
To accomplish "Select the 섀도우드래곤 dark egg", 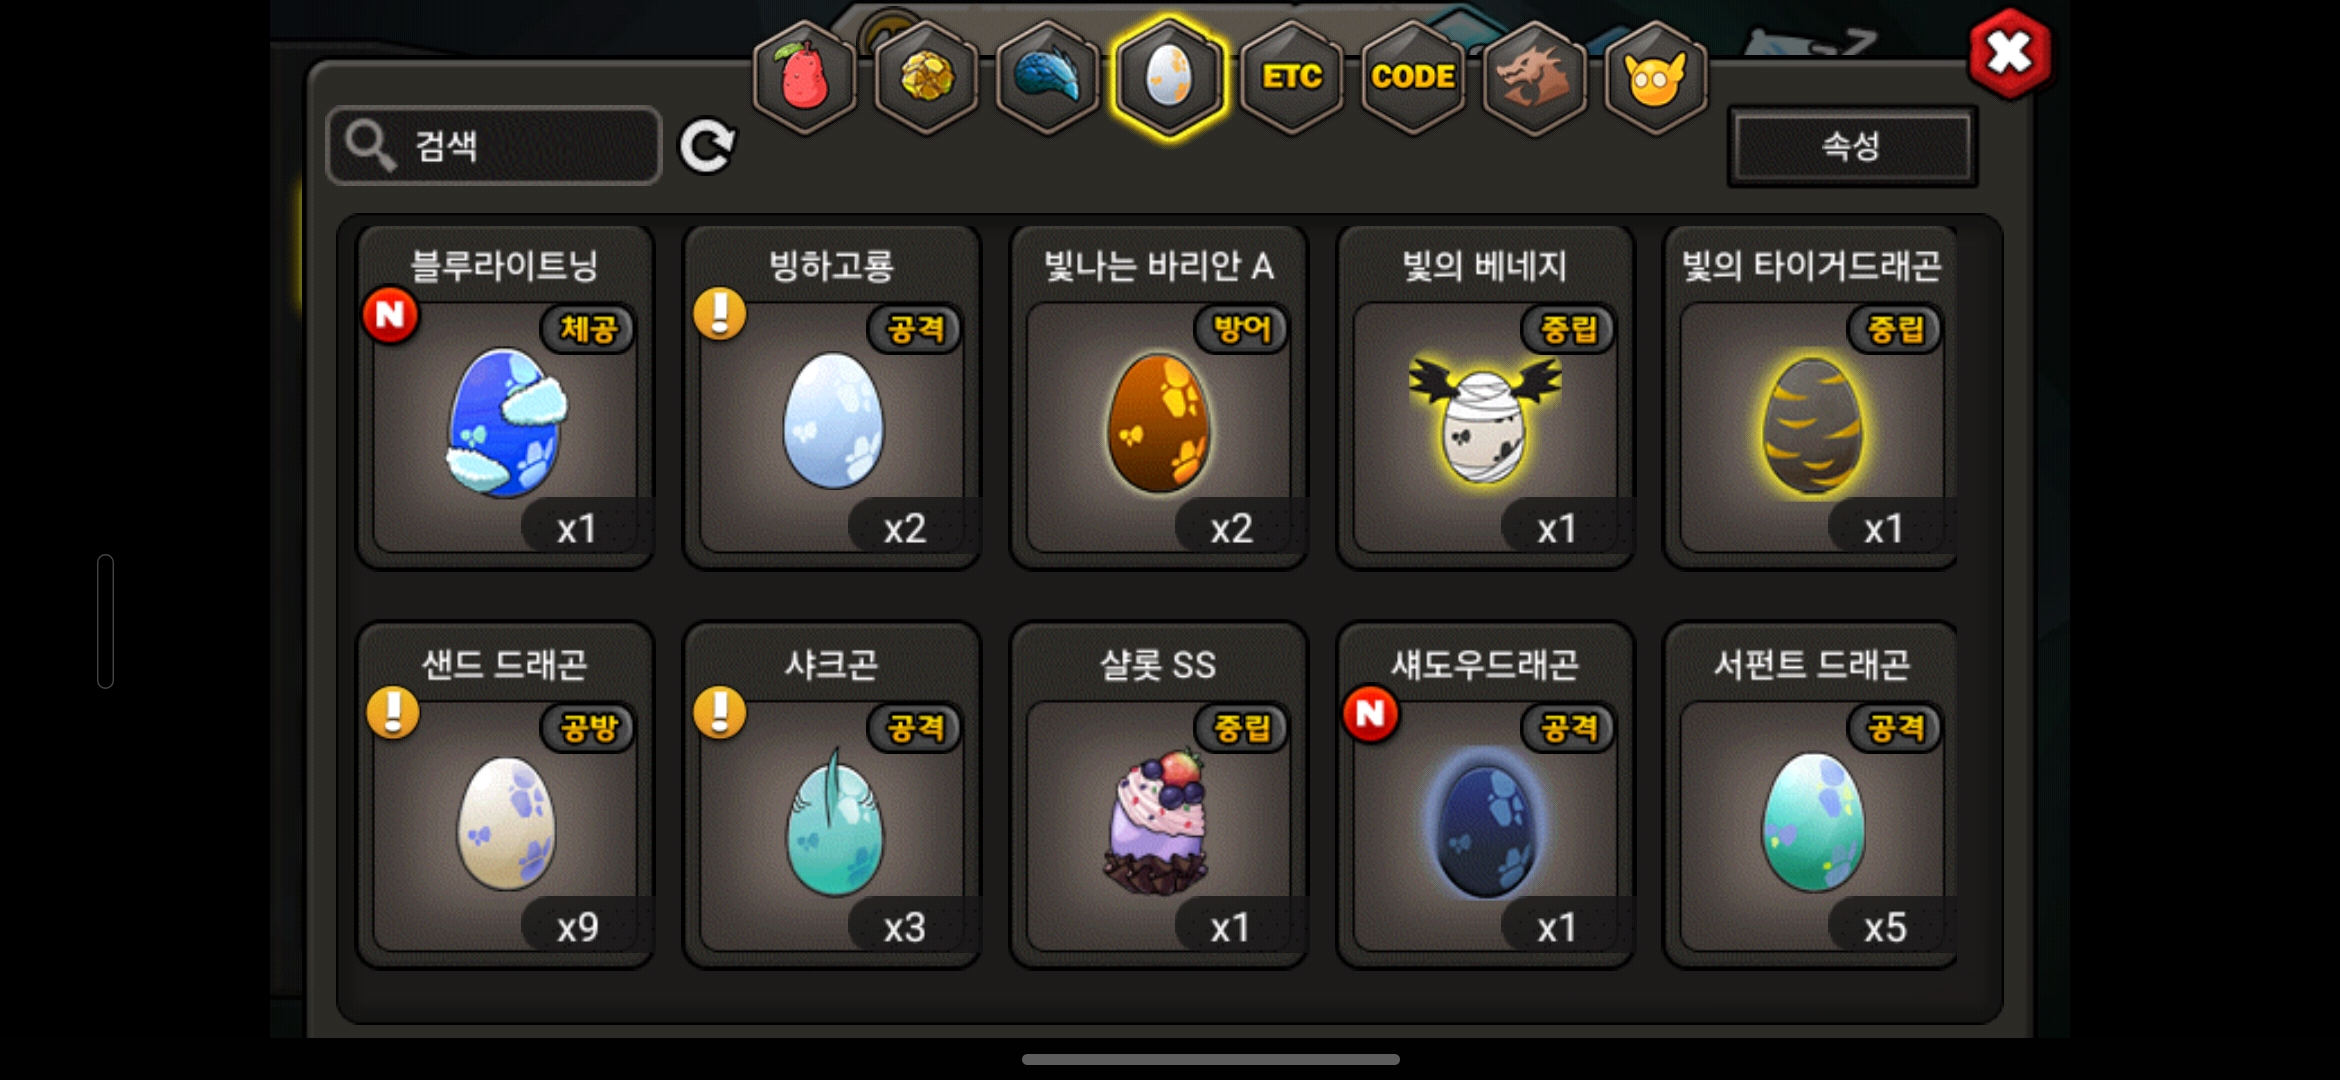I will tap(1486, 796).
